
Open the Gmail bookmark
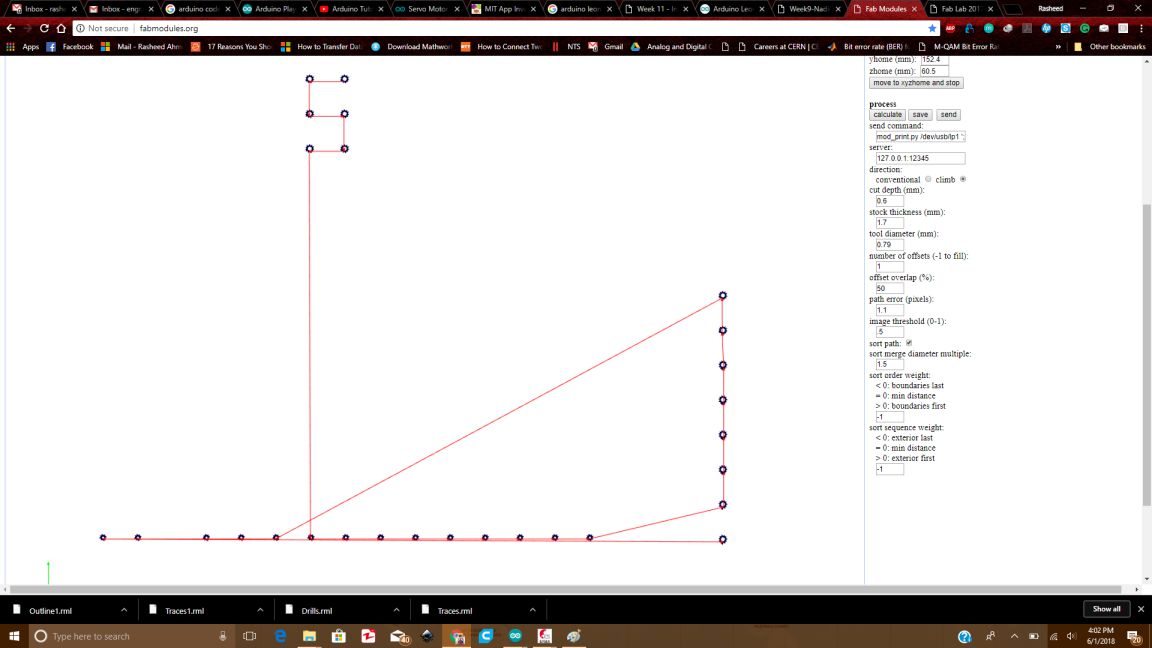point(607,46)
